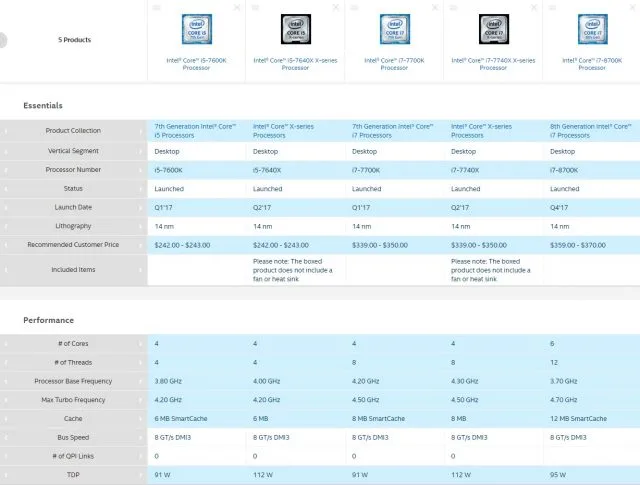This screenshot has height=485, width=640.
Task: Select the Product Collection row label
Action: click(x=73, y=131)
